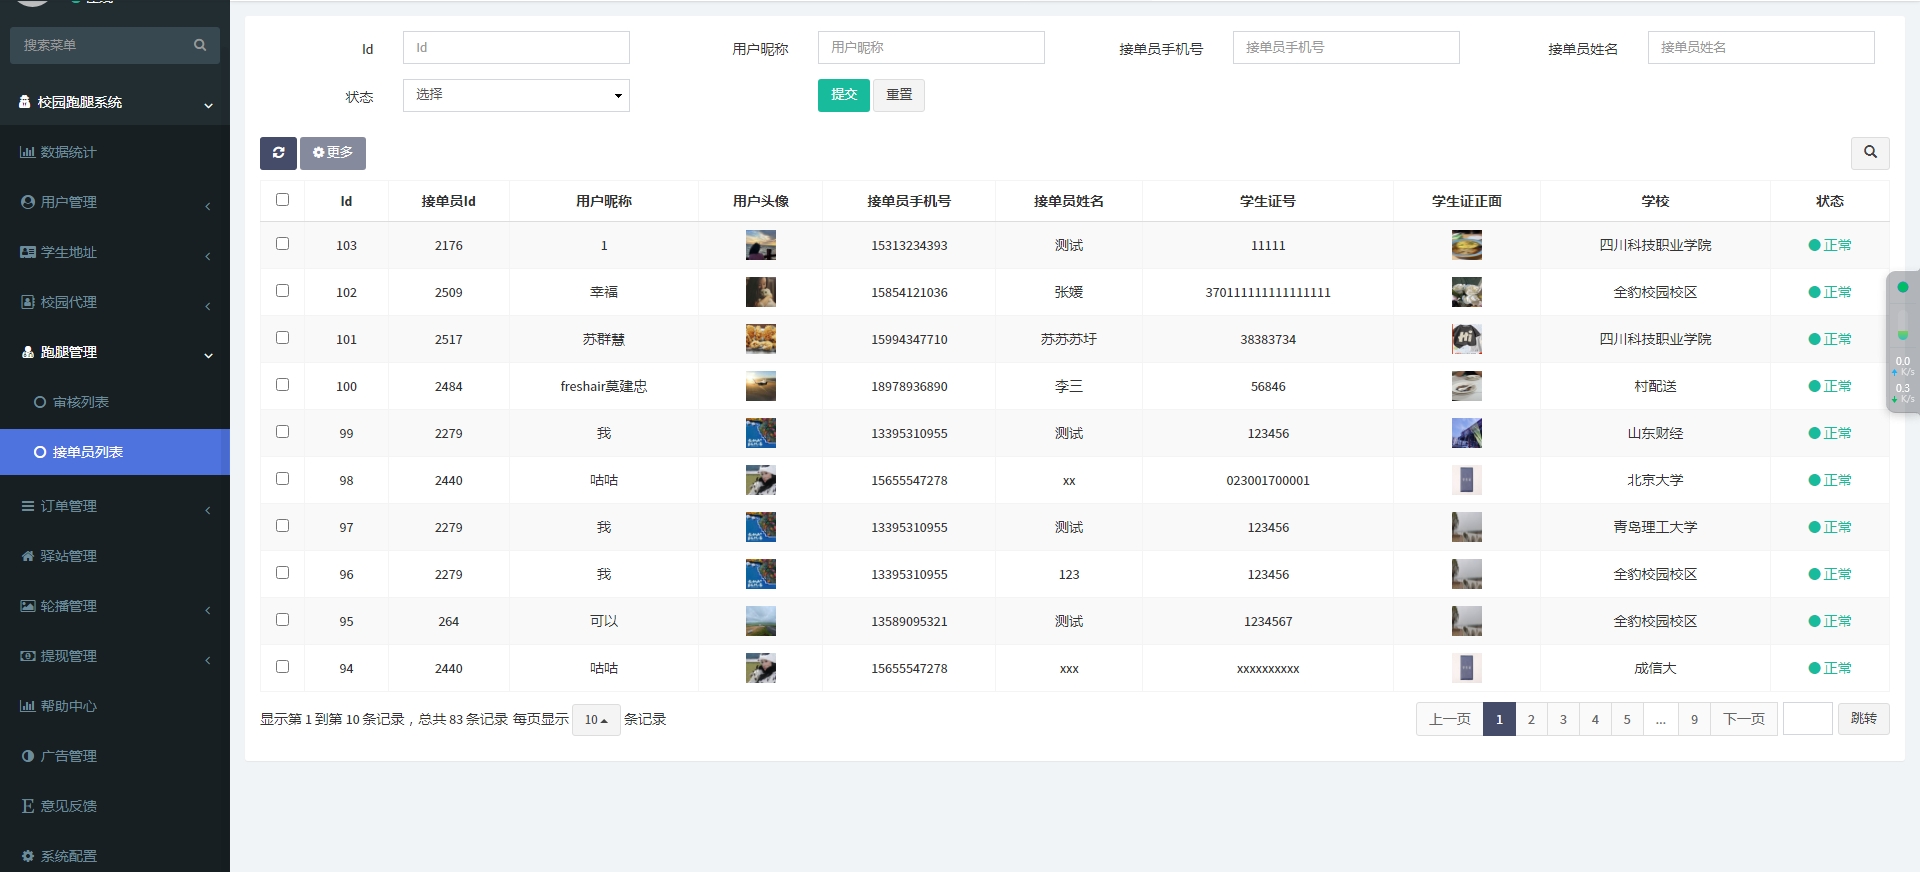Image resolution: width=1920 pixels, height=872 pixels.
Task: Click the 接单员手机号 input field
Action: 1345,48
